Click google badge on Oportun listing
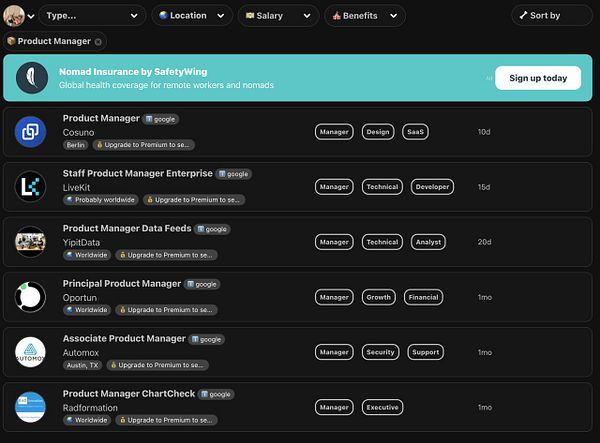The image size is (600, 443). pos(202,284)
